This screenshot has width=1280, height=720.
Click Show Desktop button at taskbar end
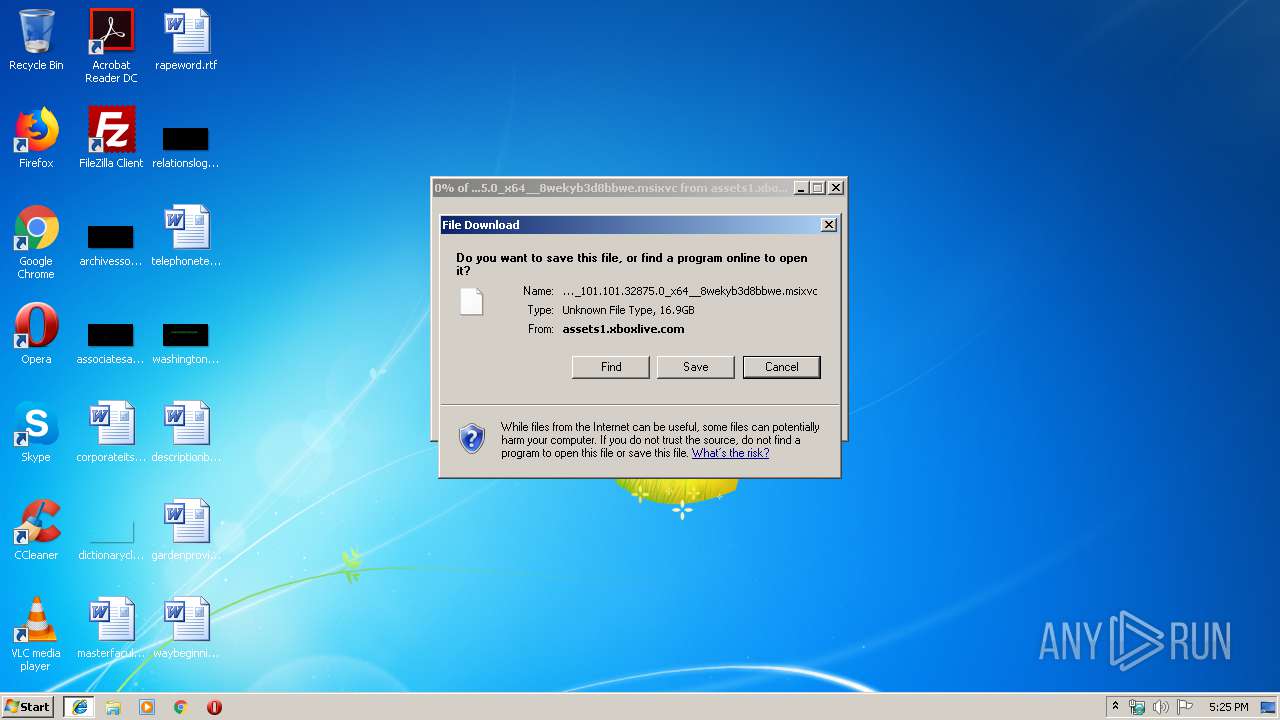click(1270, 707)
